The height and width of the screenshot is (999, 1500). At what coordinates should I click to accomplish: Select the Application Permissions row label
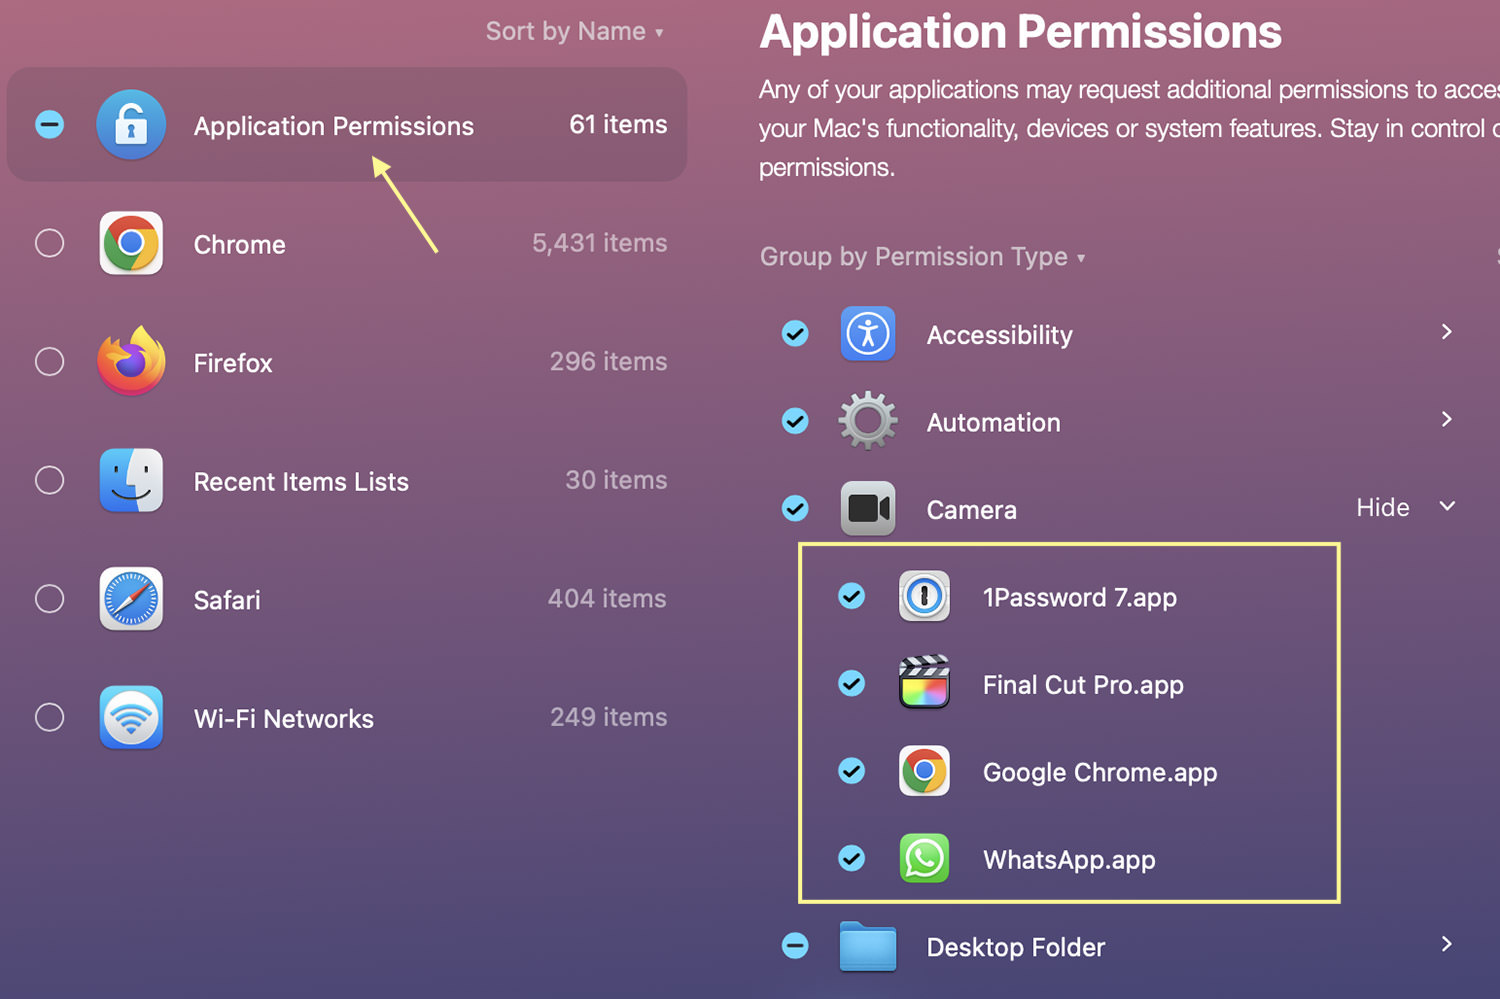333,127
